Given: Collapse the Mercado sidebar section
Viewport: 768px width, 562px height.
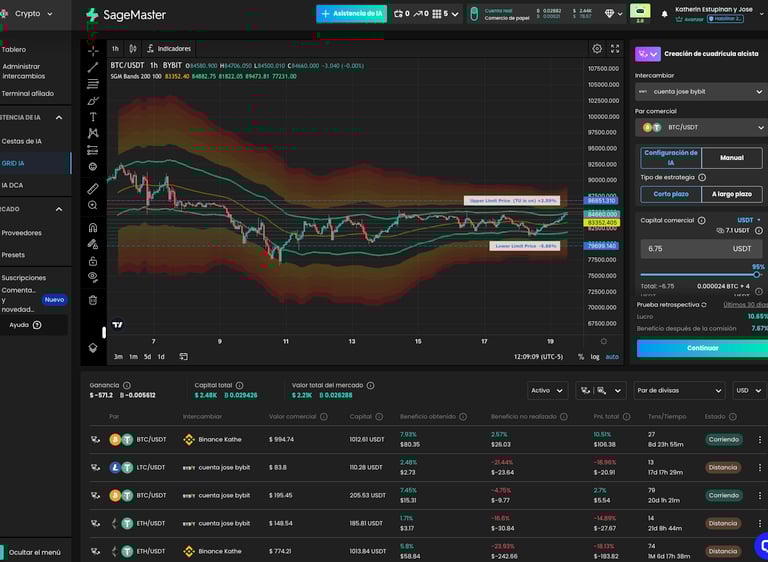Looking at the screenshot, I should (x=59, y=209).
